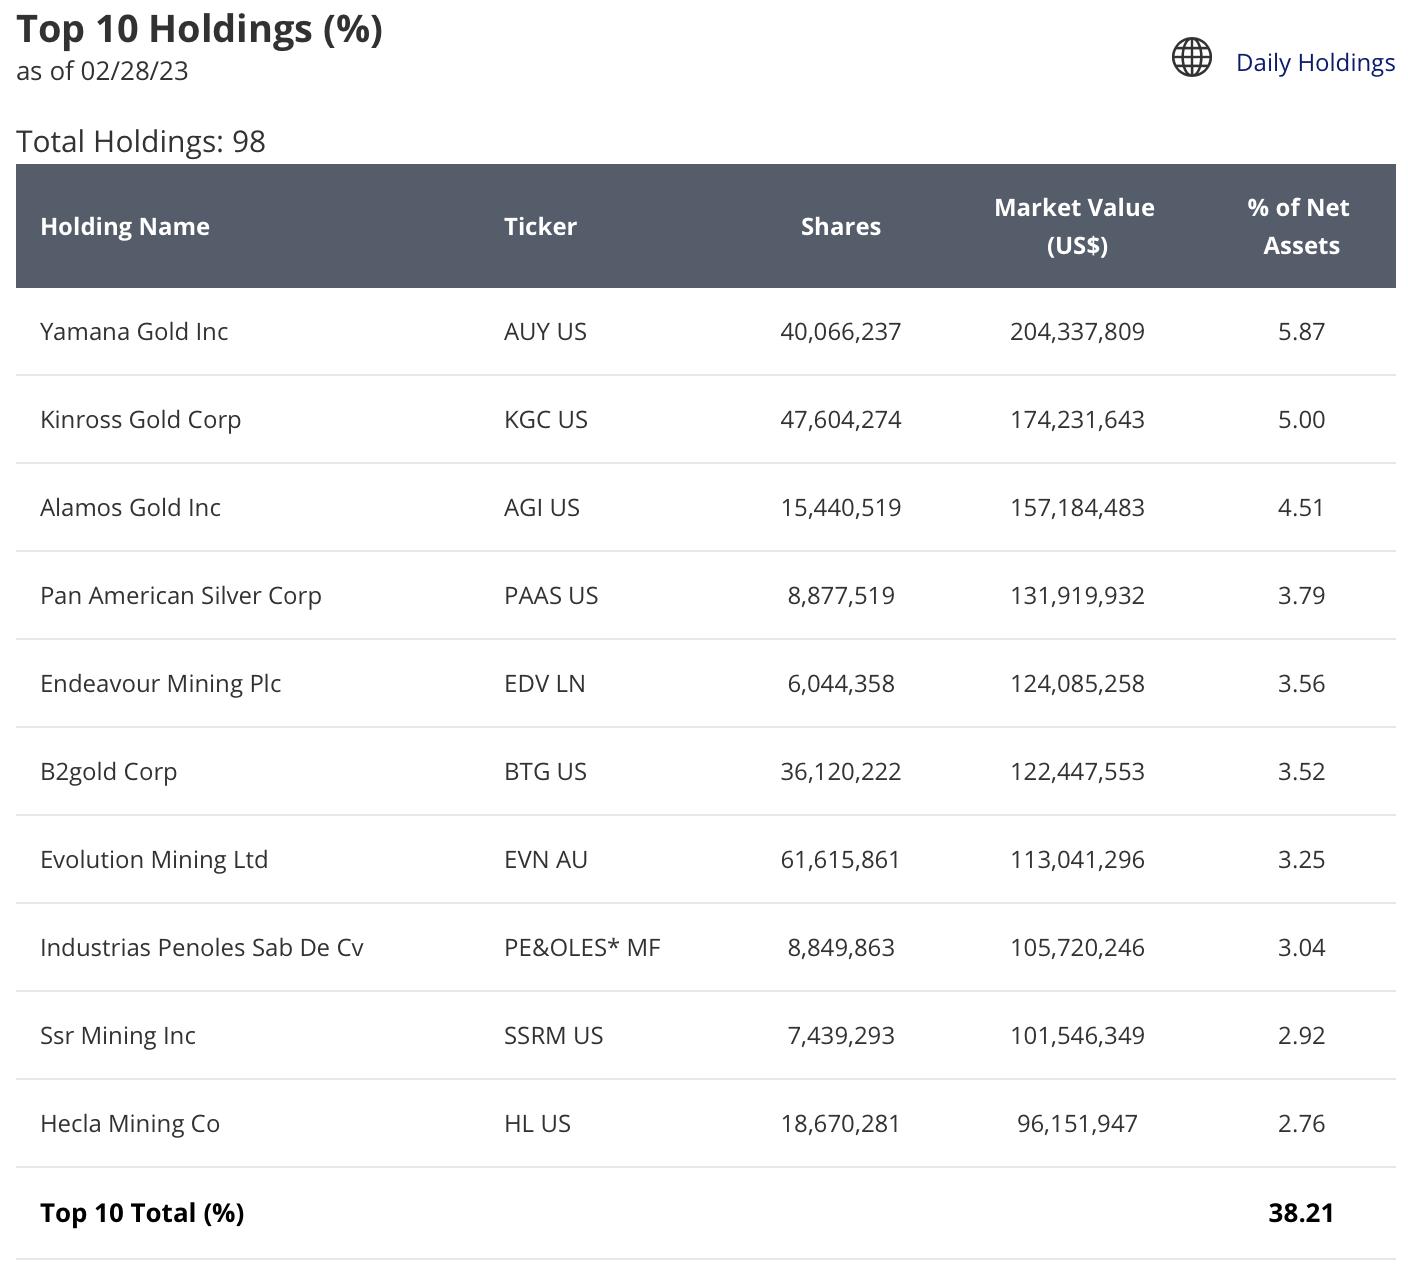Click market value 131,919,932
The width and height of the screenshot is (1408, 1276).
pyautogui.click(x=1077, y=595)
